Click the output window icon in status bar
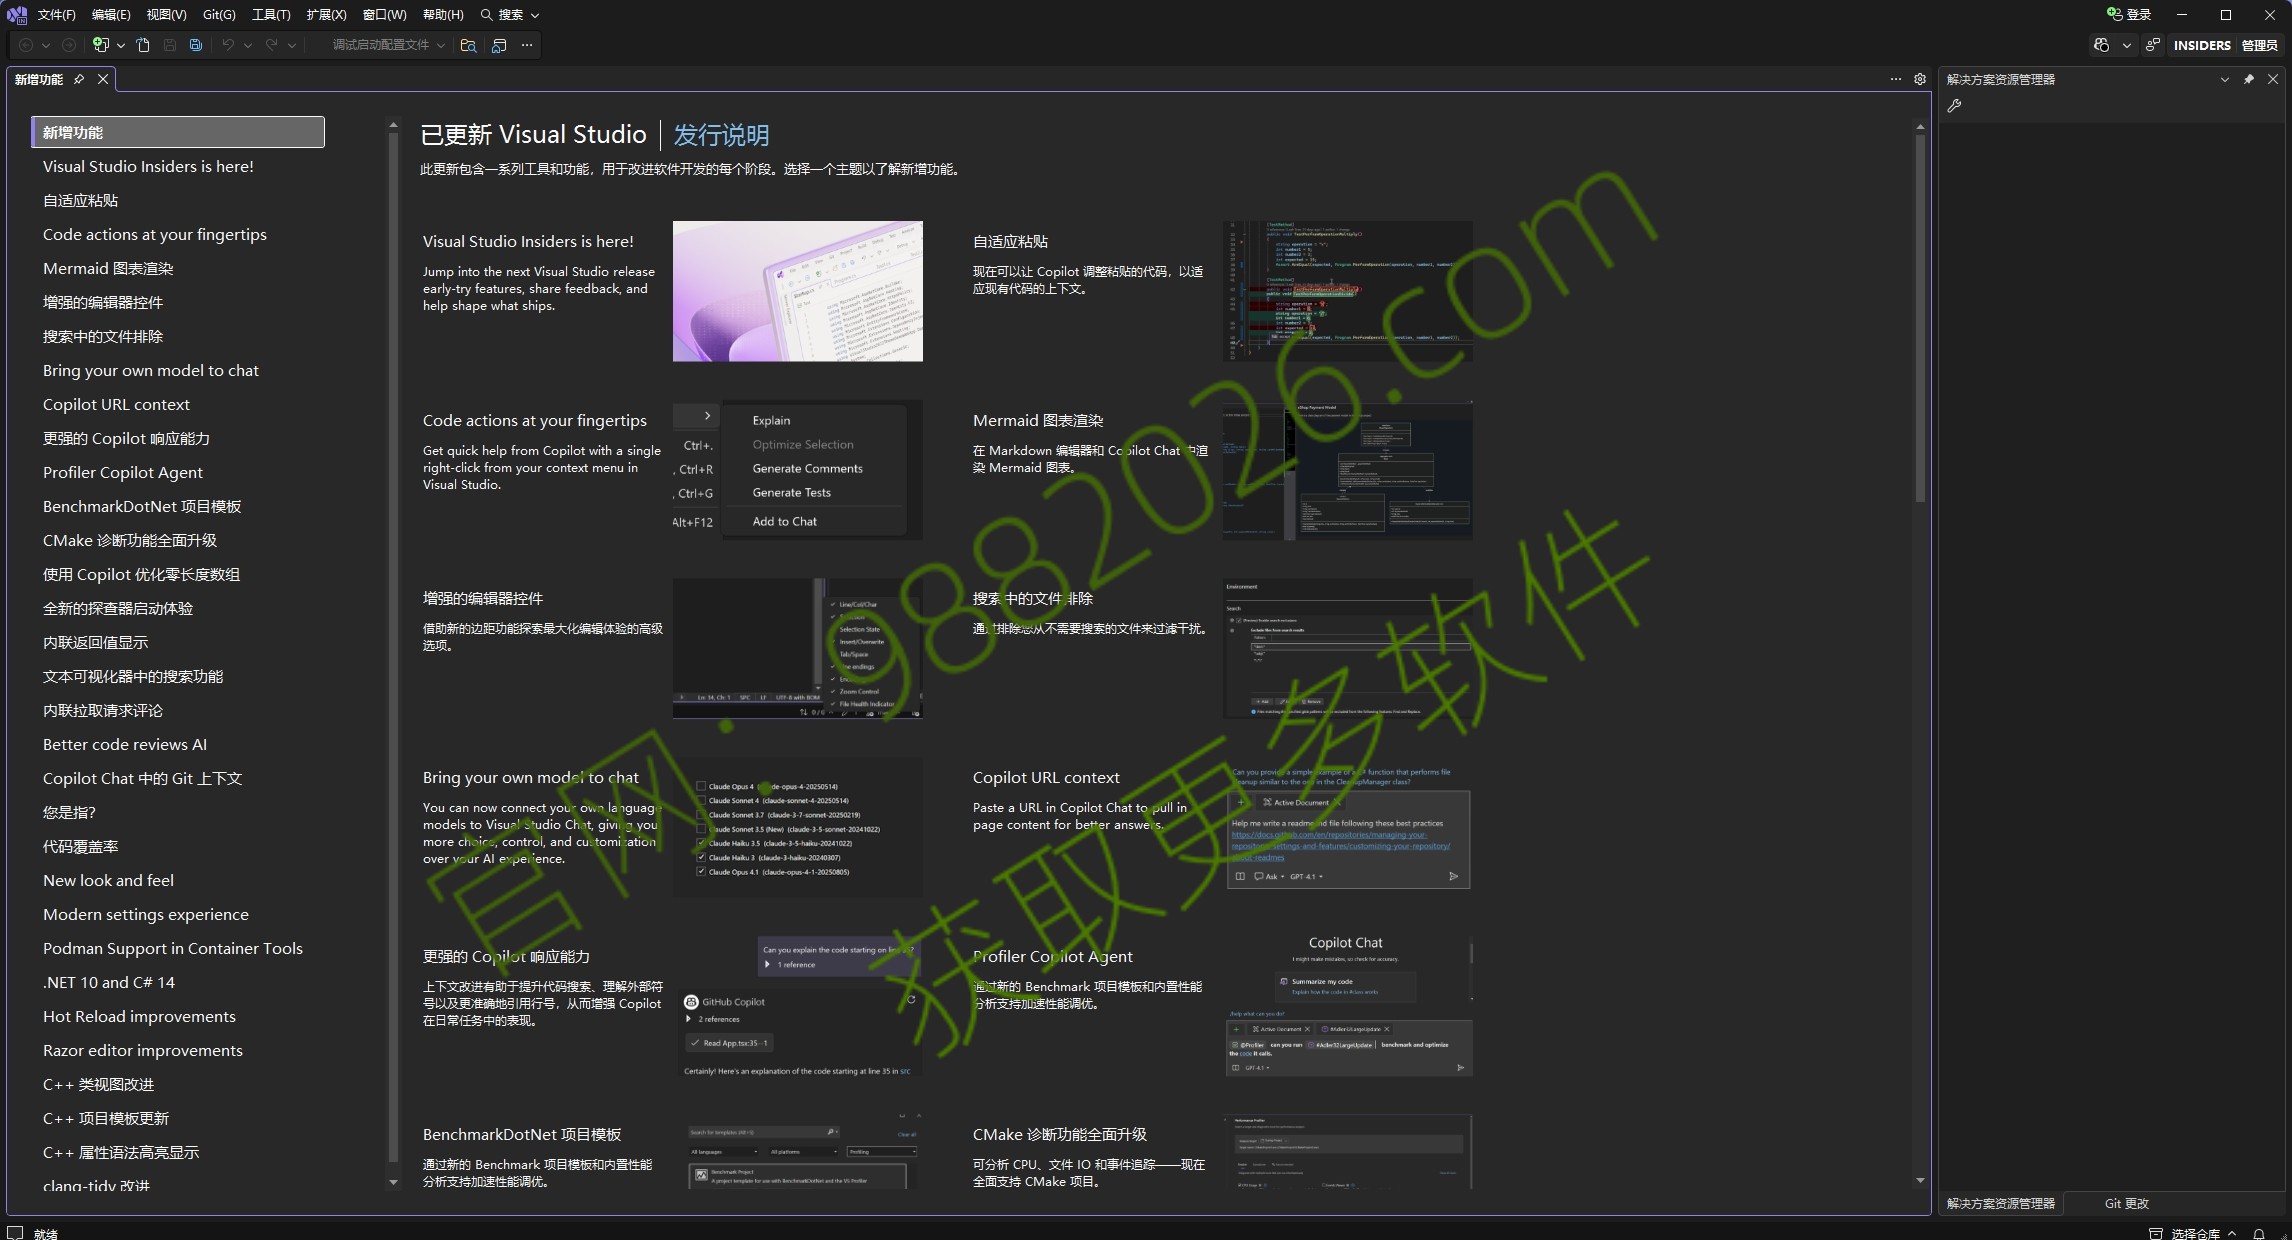The image size is (2292, 1240). click(x=15, y=1233)
